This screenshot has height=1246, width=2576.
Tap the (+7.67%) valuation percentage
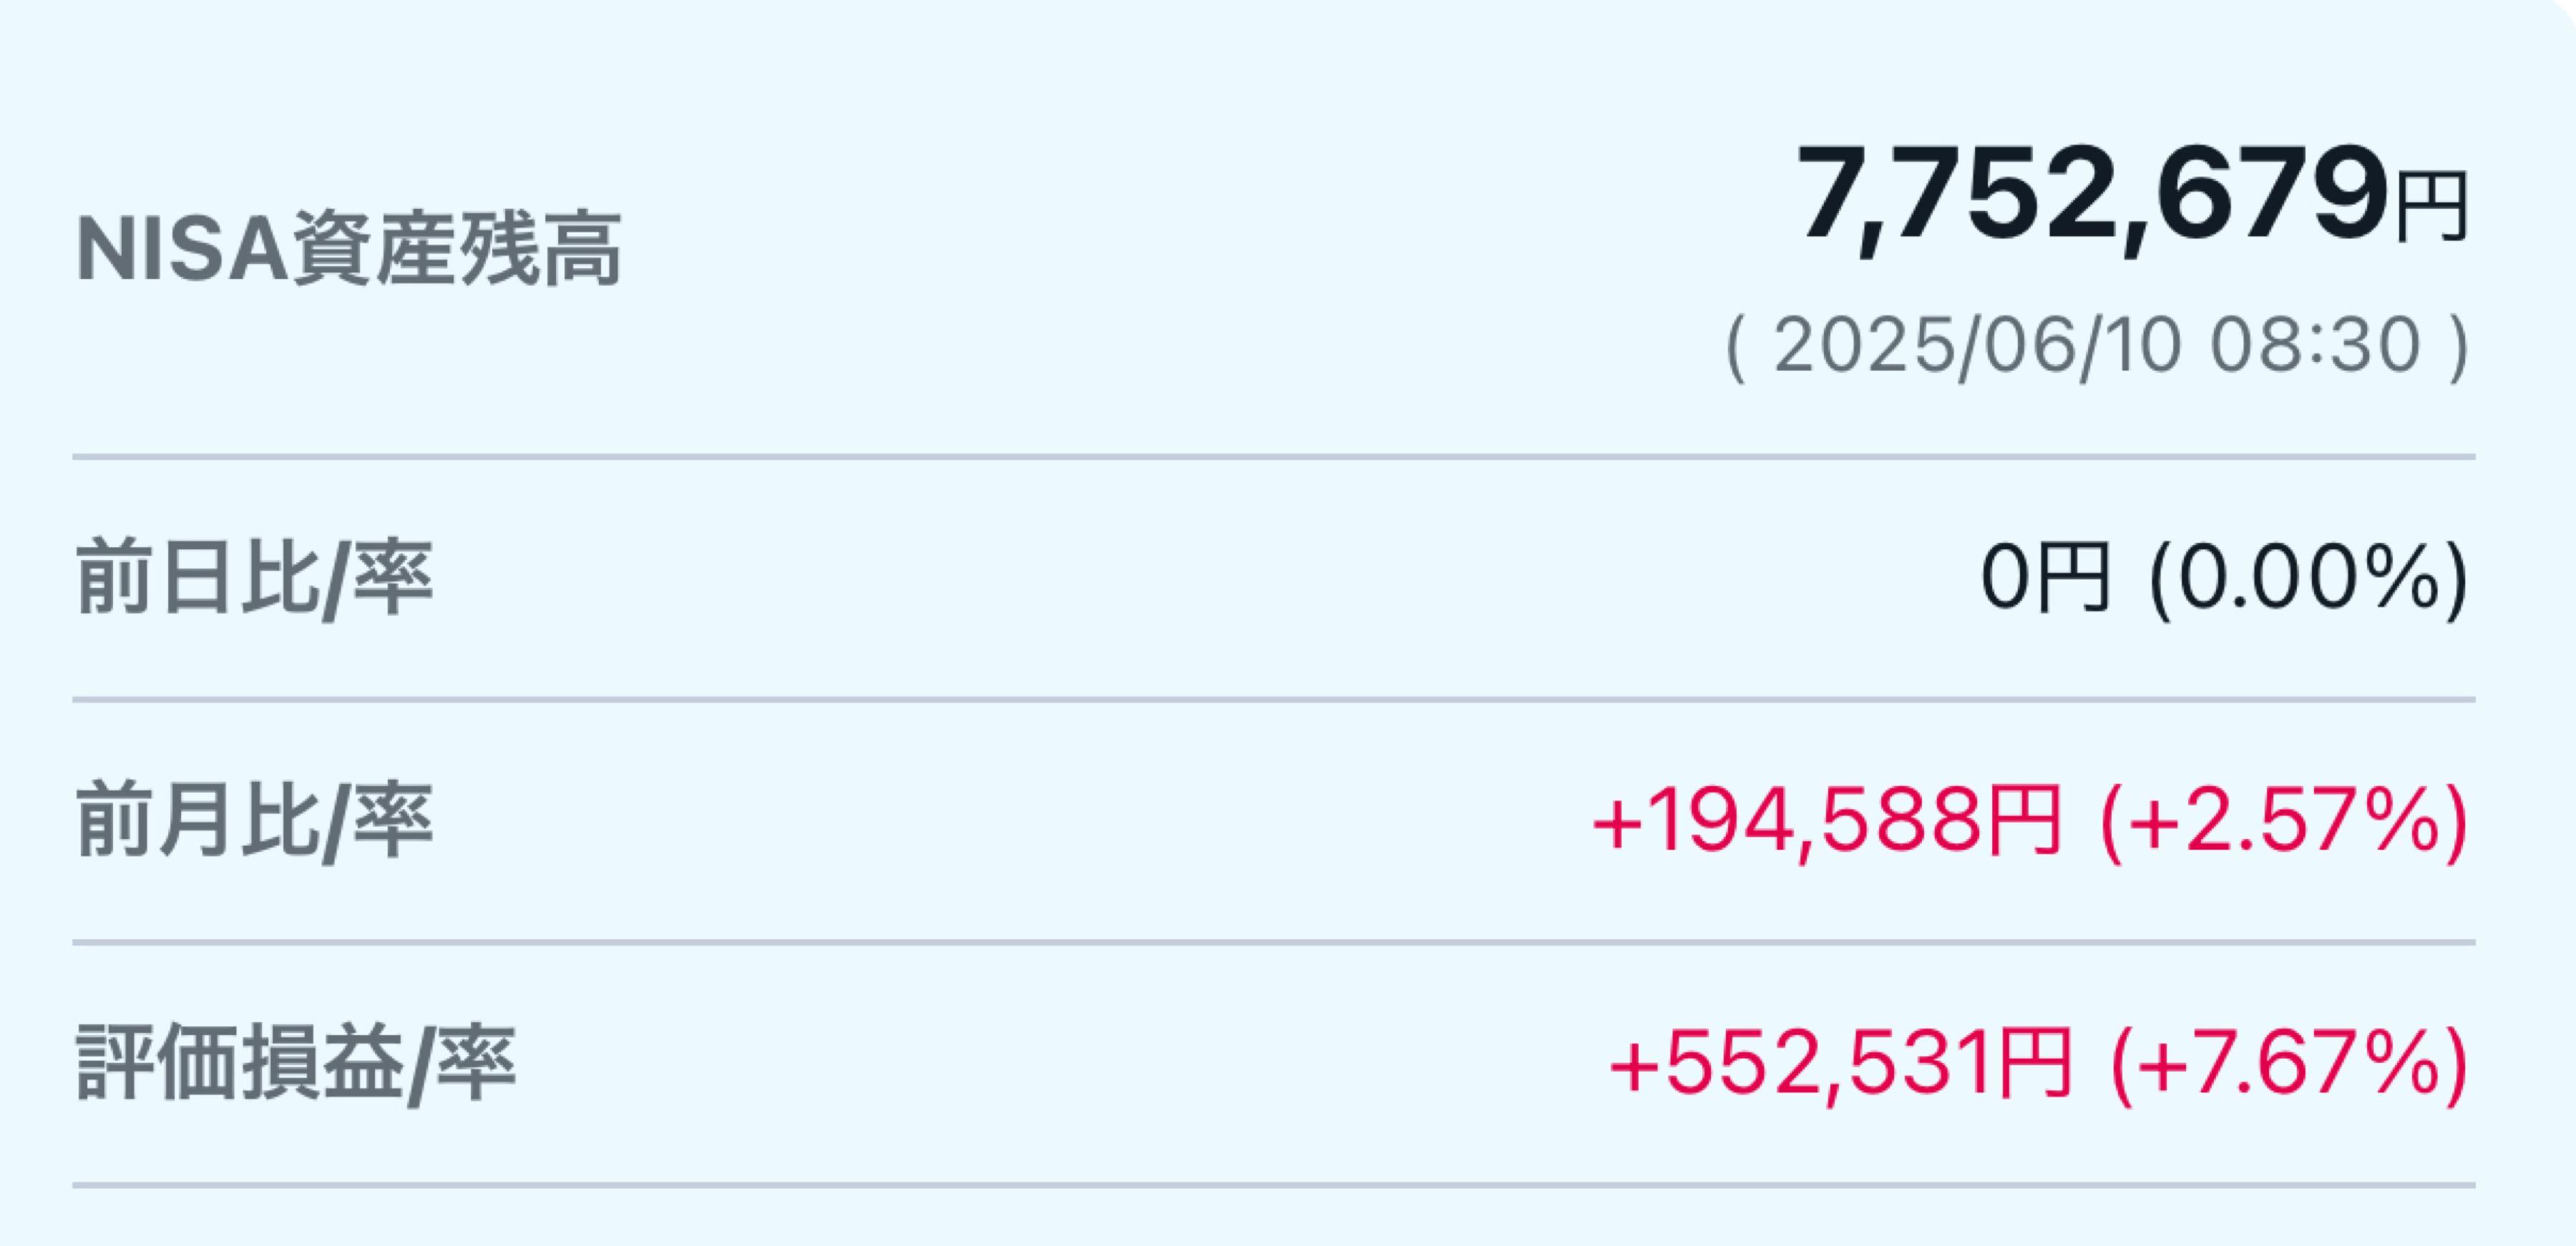pyautogui.click(x=2289, y=1064)
